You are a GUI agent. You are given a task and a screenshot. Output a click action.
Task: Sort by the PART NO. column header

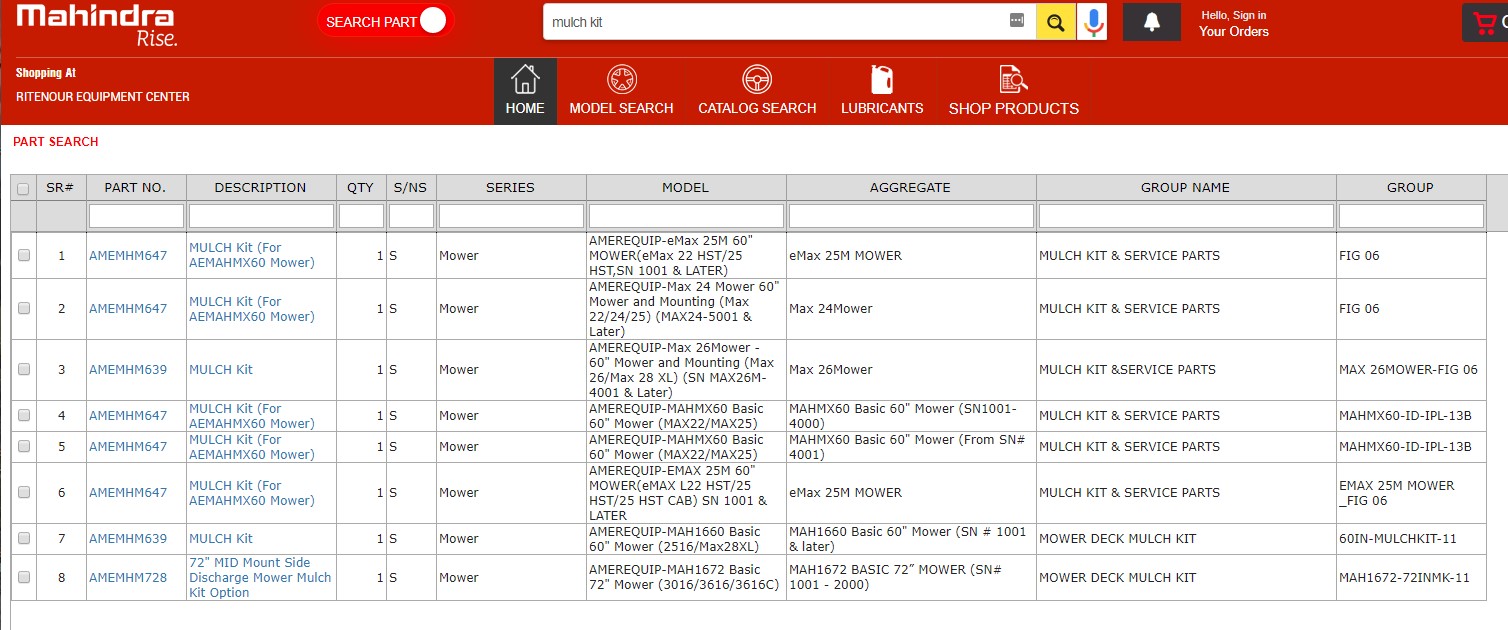136,188
